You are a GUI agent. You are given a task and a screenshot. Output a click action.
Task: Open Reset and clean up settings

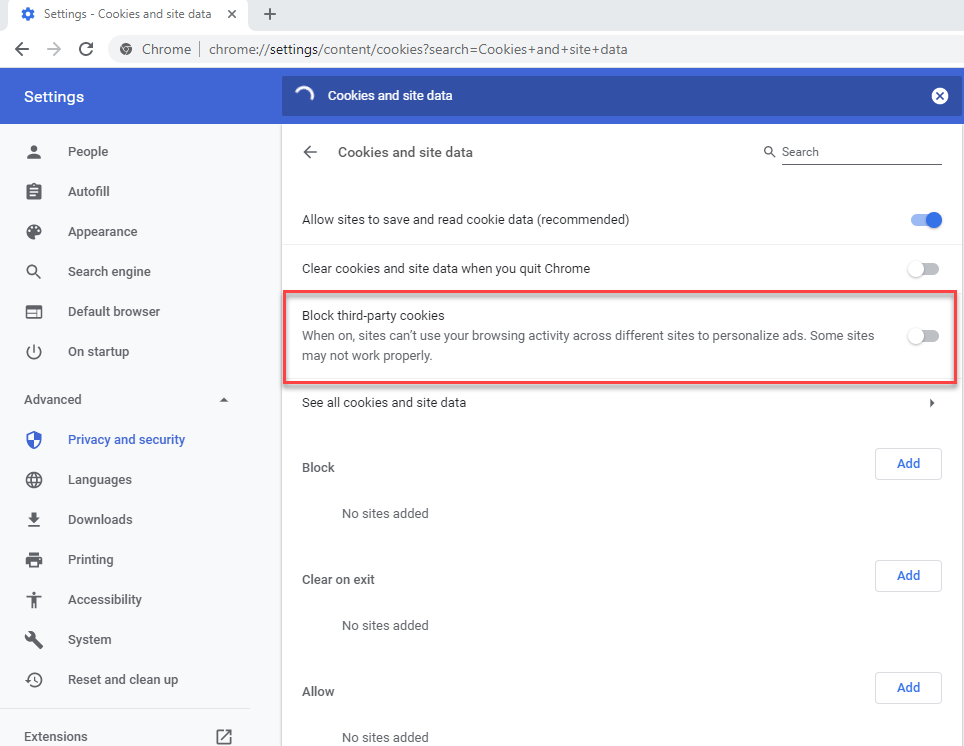click(122, 680)
